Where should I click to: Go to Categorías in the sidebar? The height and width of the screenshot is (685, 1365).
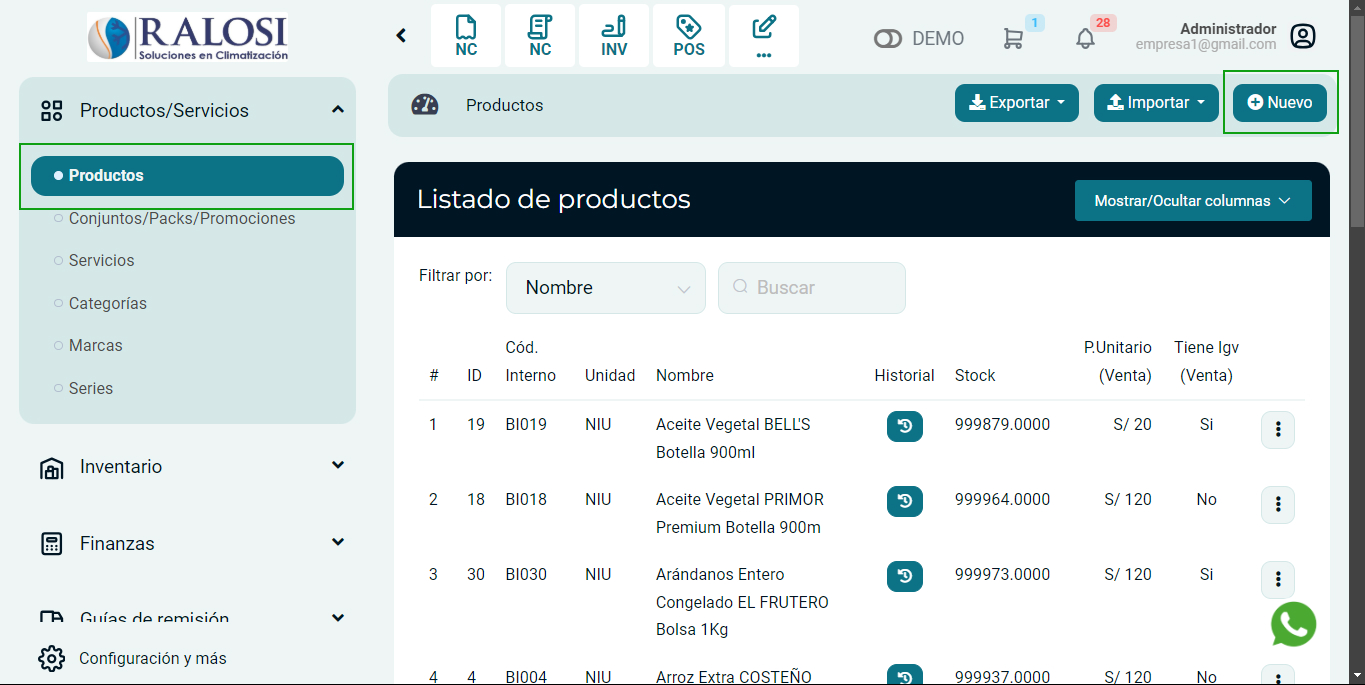click(107, 303)
